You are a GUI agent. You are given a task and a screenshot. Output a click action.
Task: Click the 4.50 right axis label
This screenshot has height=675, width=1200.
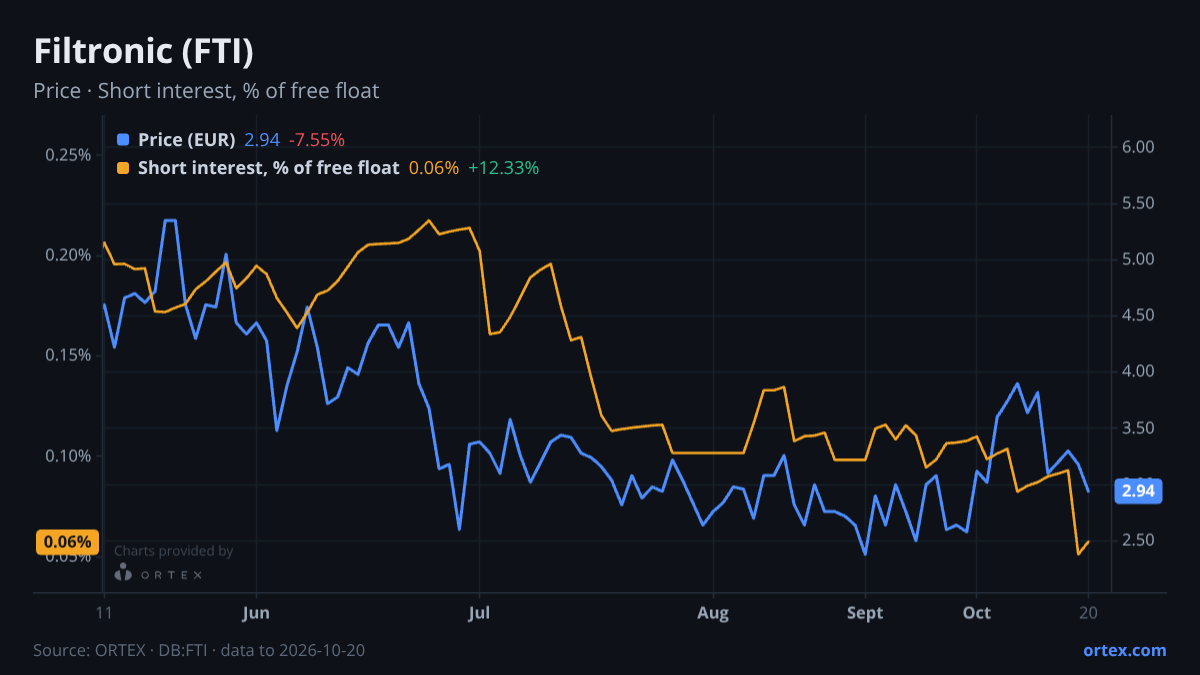(1139, 315)
